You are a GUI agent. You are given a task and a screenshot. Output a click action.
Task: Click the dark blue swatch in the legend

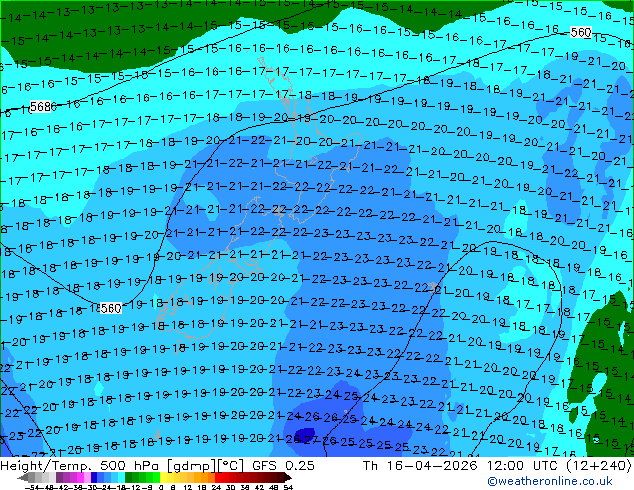[x=94, y=477]
